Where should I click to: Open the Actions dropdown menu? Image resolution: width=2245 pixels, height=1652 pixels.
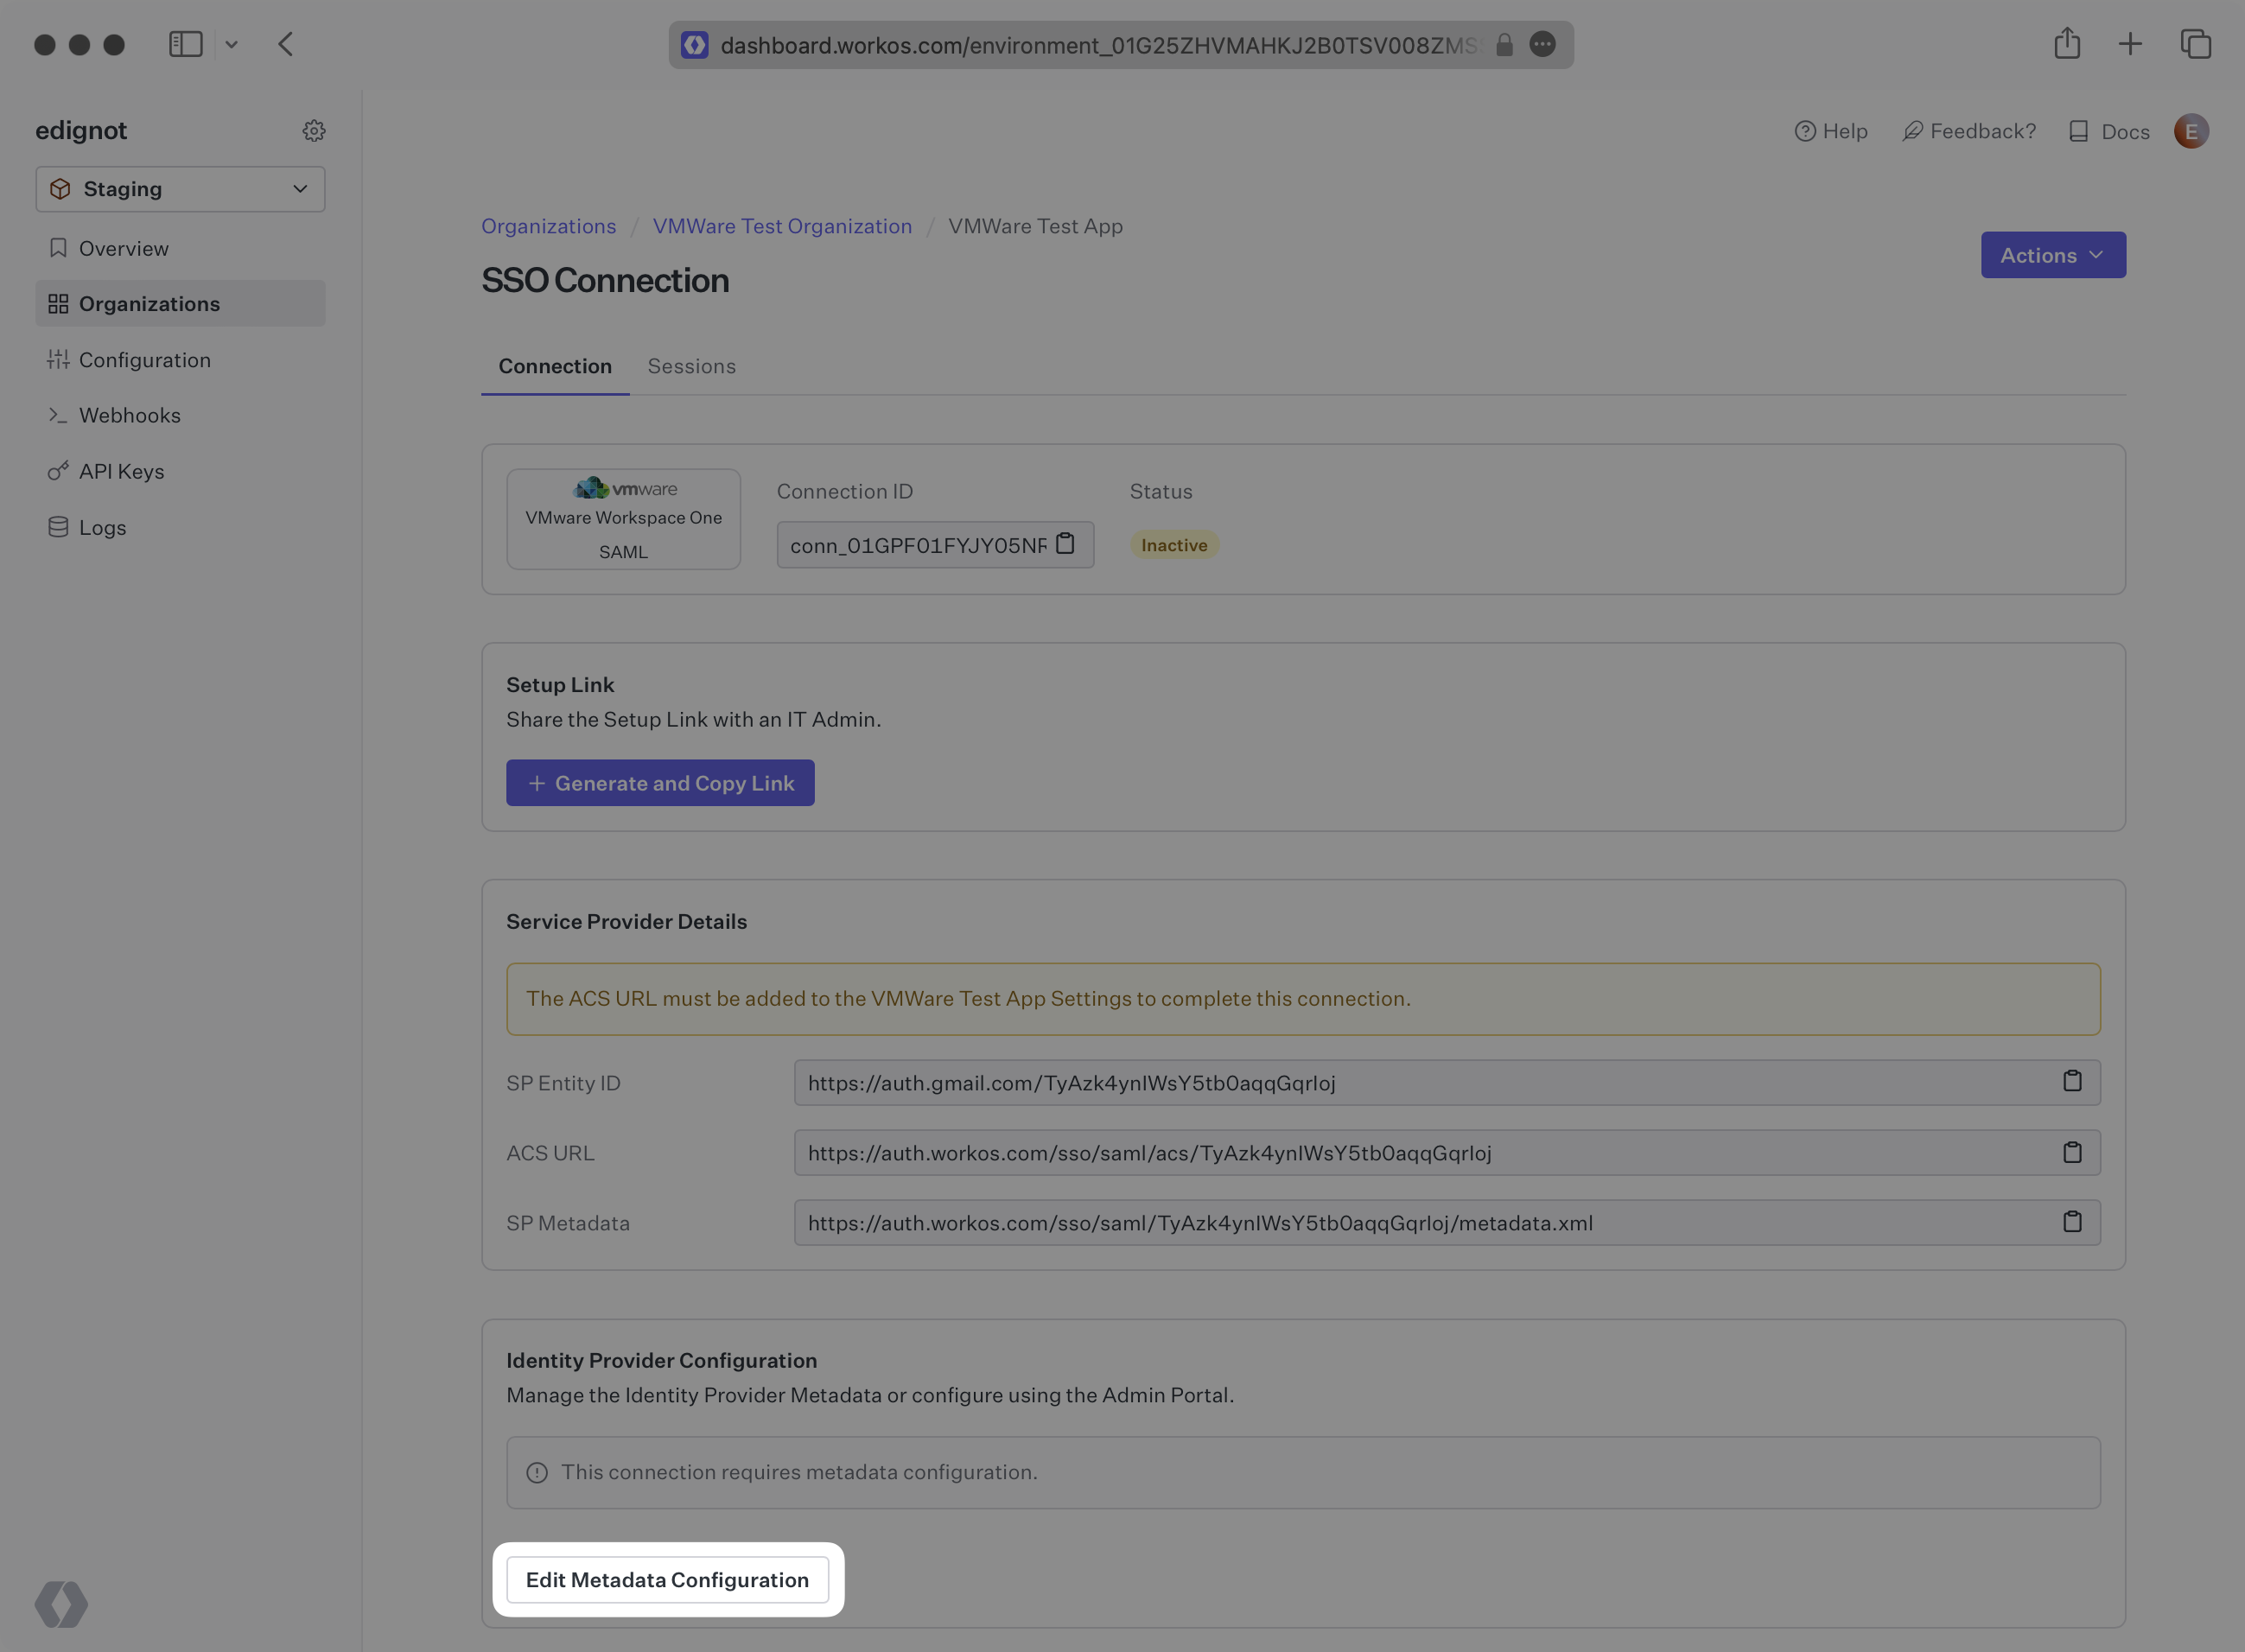point(2052,255)
